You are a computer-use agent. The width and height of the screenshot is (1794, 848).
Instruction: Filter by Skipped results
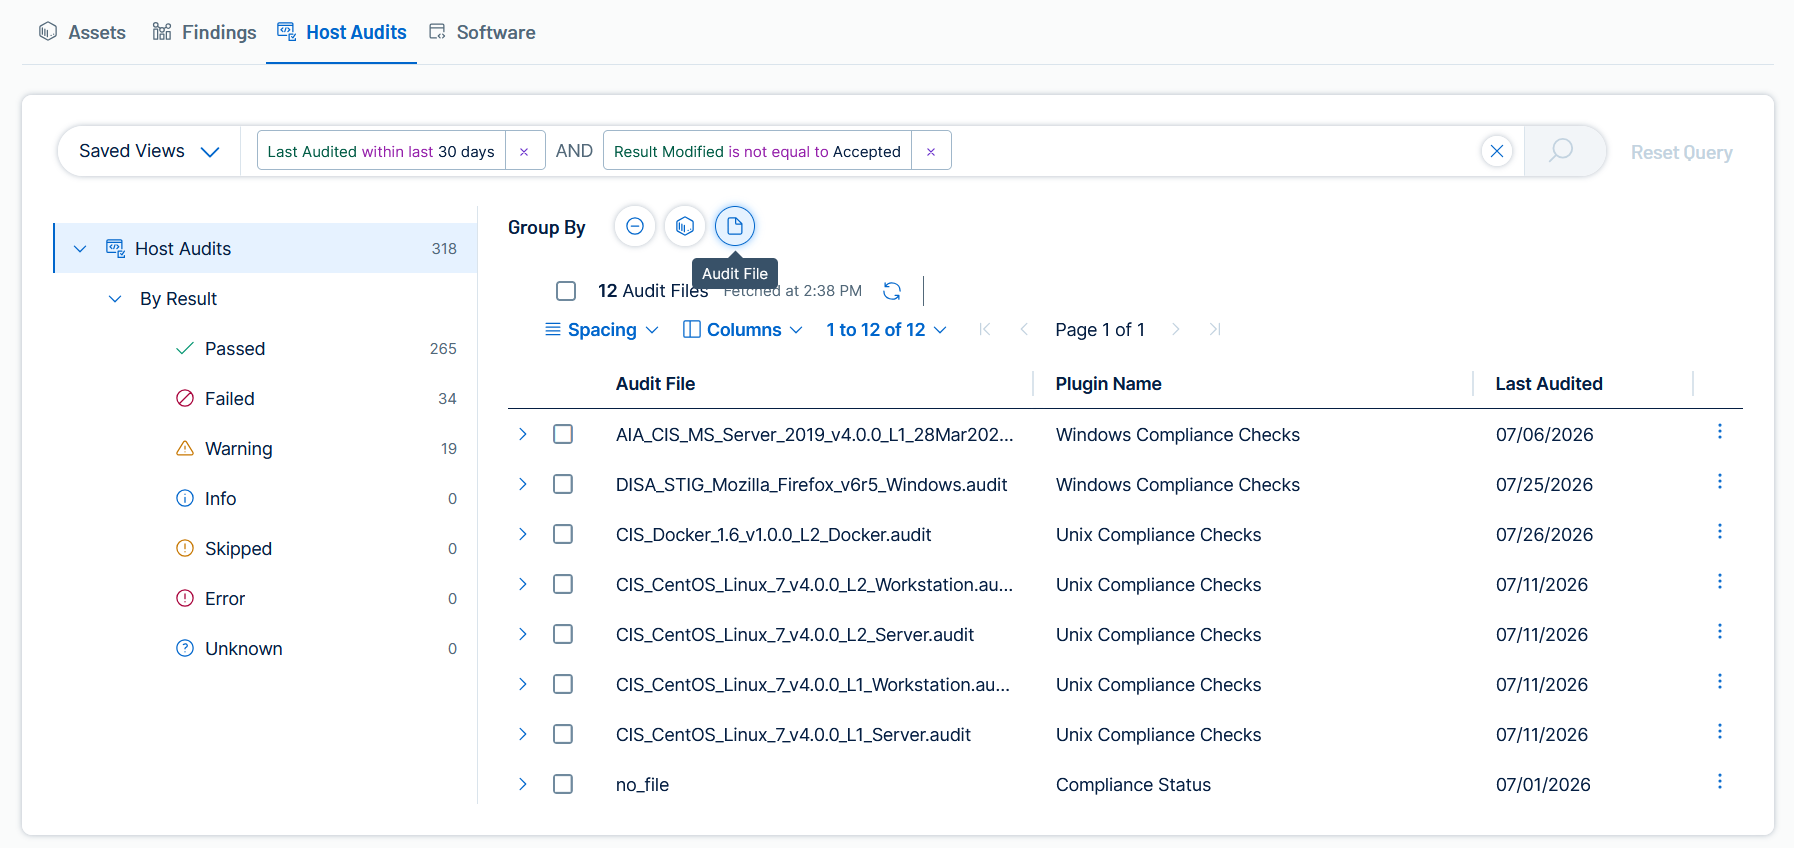click(x=315, y=549)
